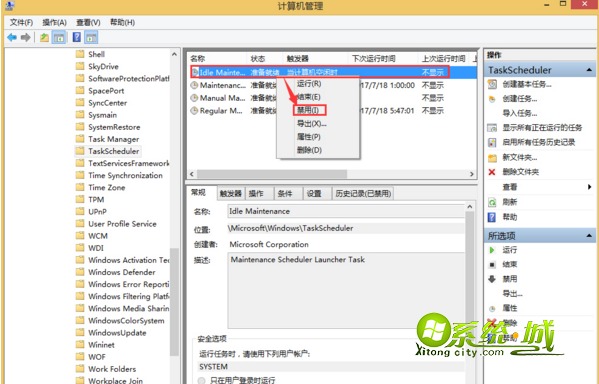Screen dimensions: 599x384
Task: Sort by the 状态 column header
Action: (265, 58)
